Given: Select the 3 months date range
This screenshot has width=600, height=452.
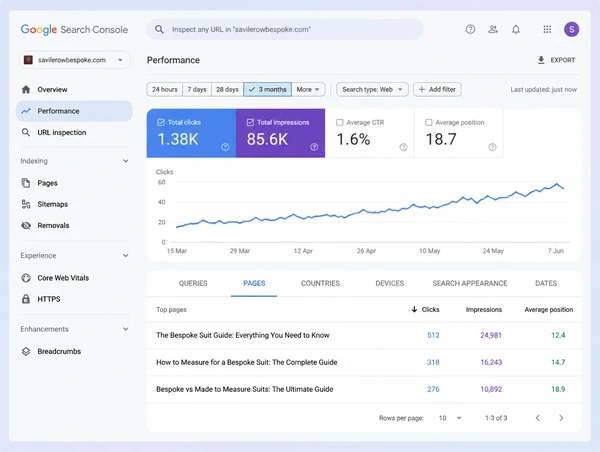Looking at the screenshot, I should 267,90.
